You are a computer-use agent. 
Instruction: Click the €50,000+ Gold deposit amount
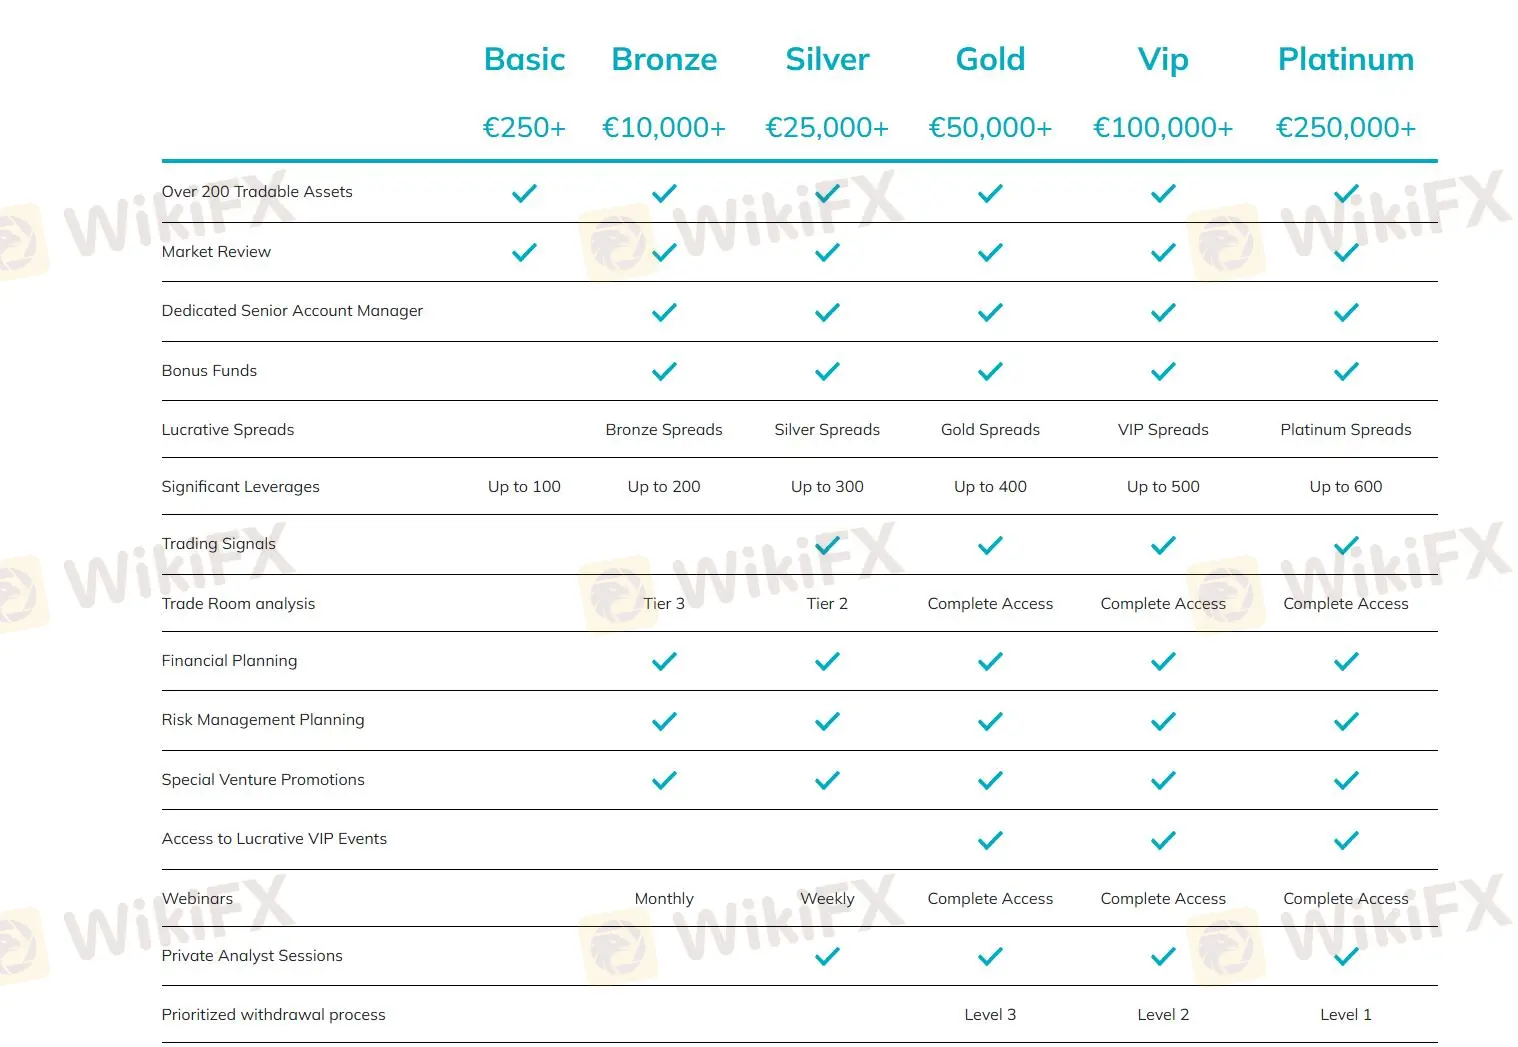point(990,128)
